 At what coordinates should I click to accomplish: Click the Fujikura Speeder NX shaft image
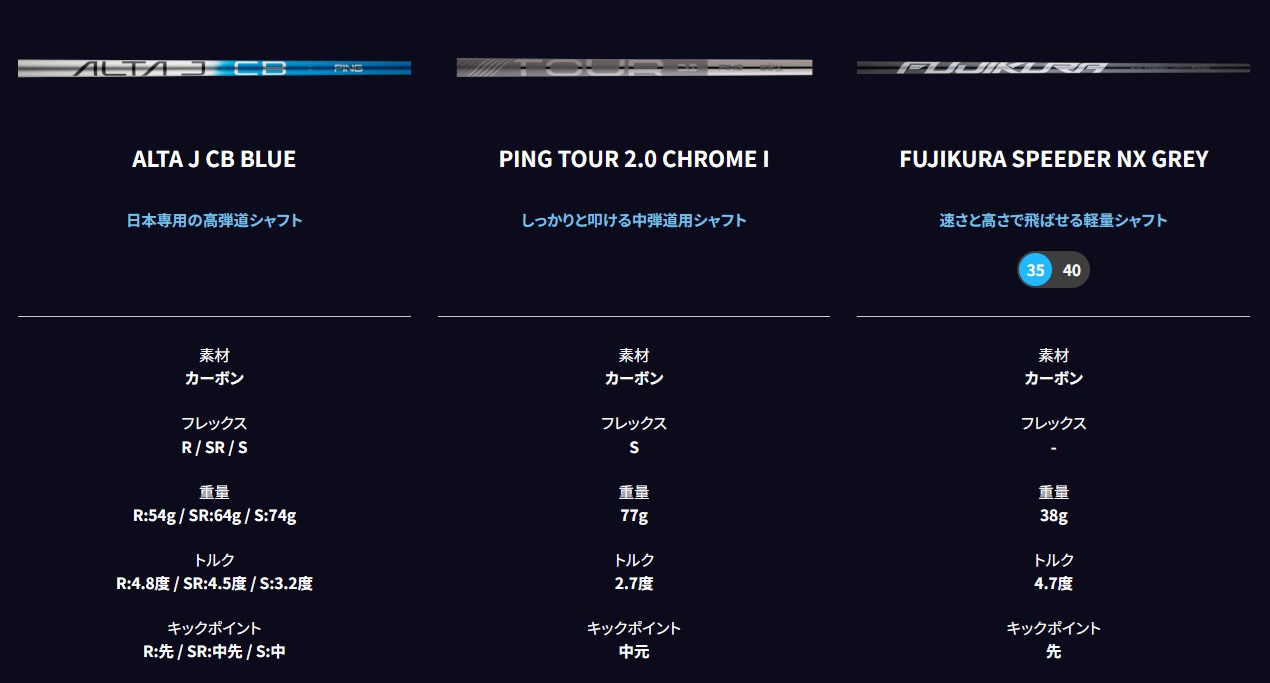[x=1053, y=68]
